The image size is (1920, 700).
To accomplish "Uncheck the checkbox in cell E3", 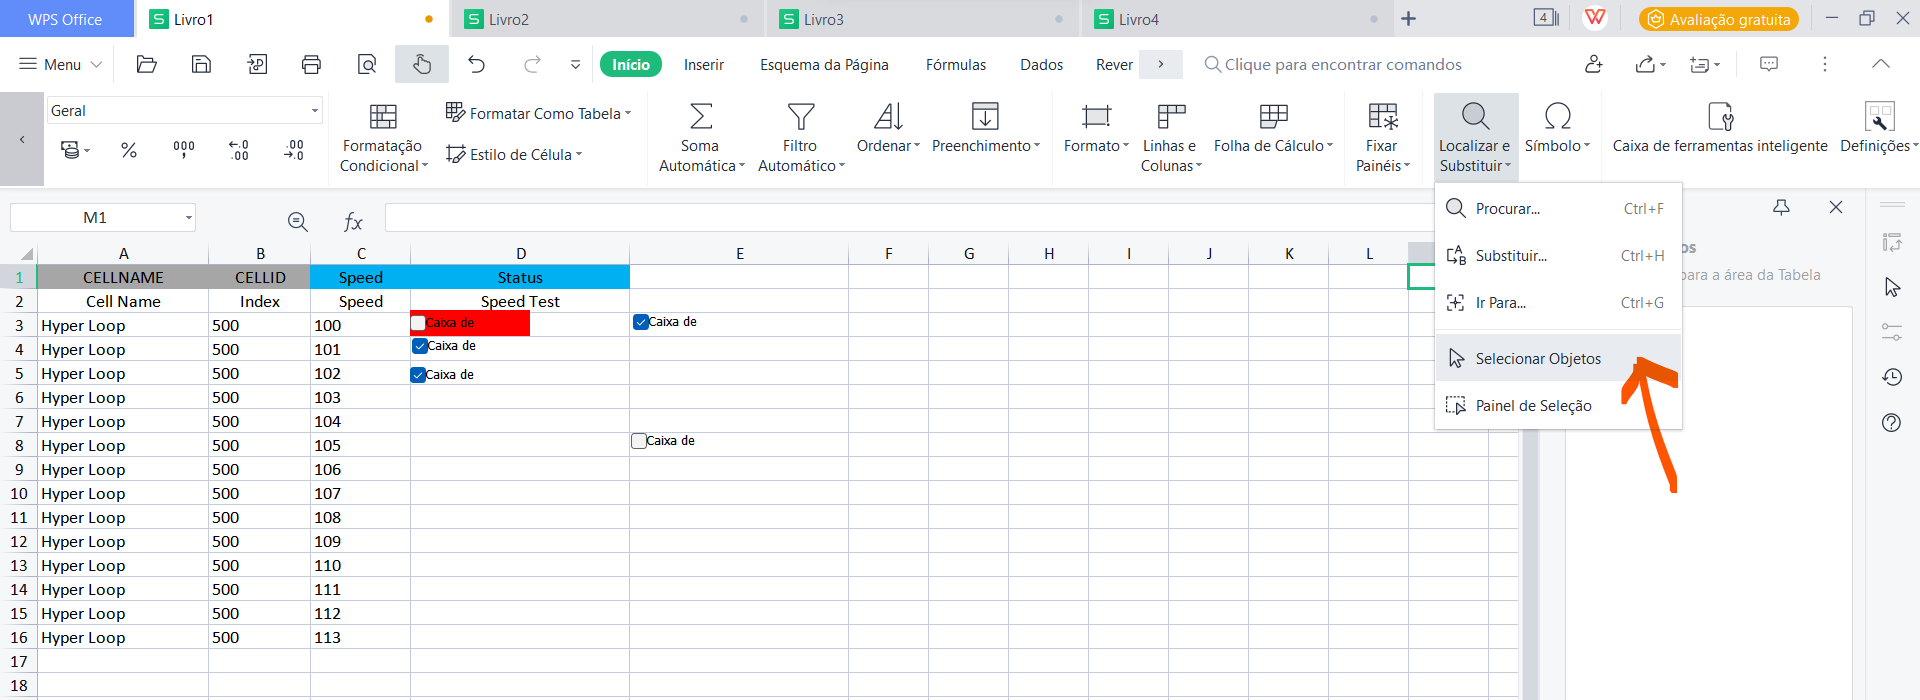I will (641, 322).
